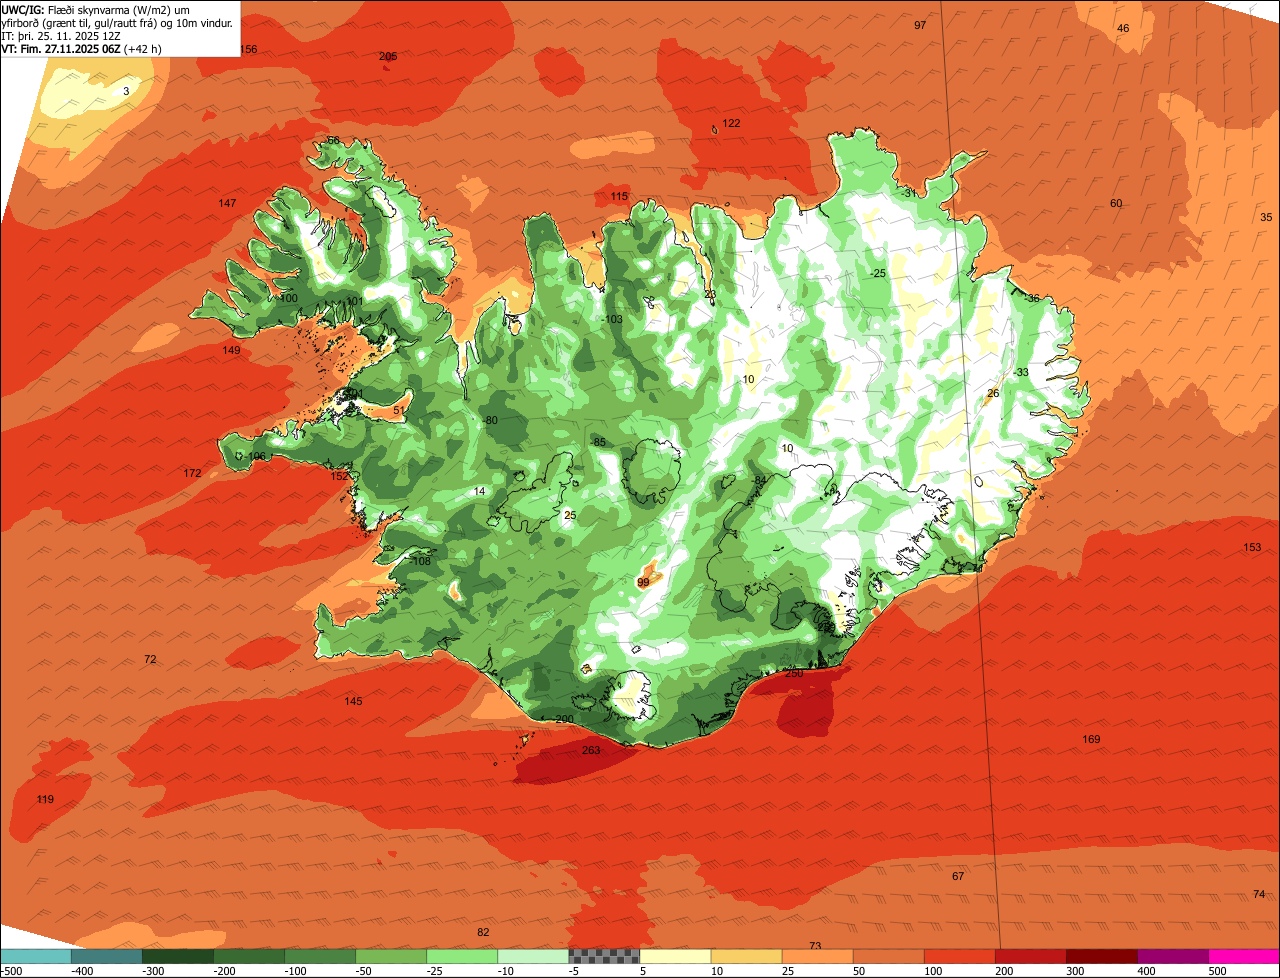Click the map value 14 in west Iceland
The width and height of the screenshot is (1280, 978).
point(480,491)
